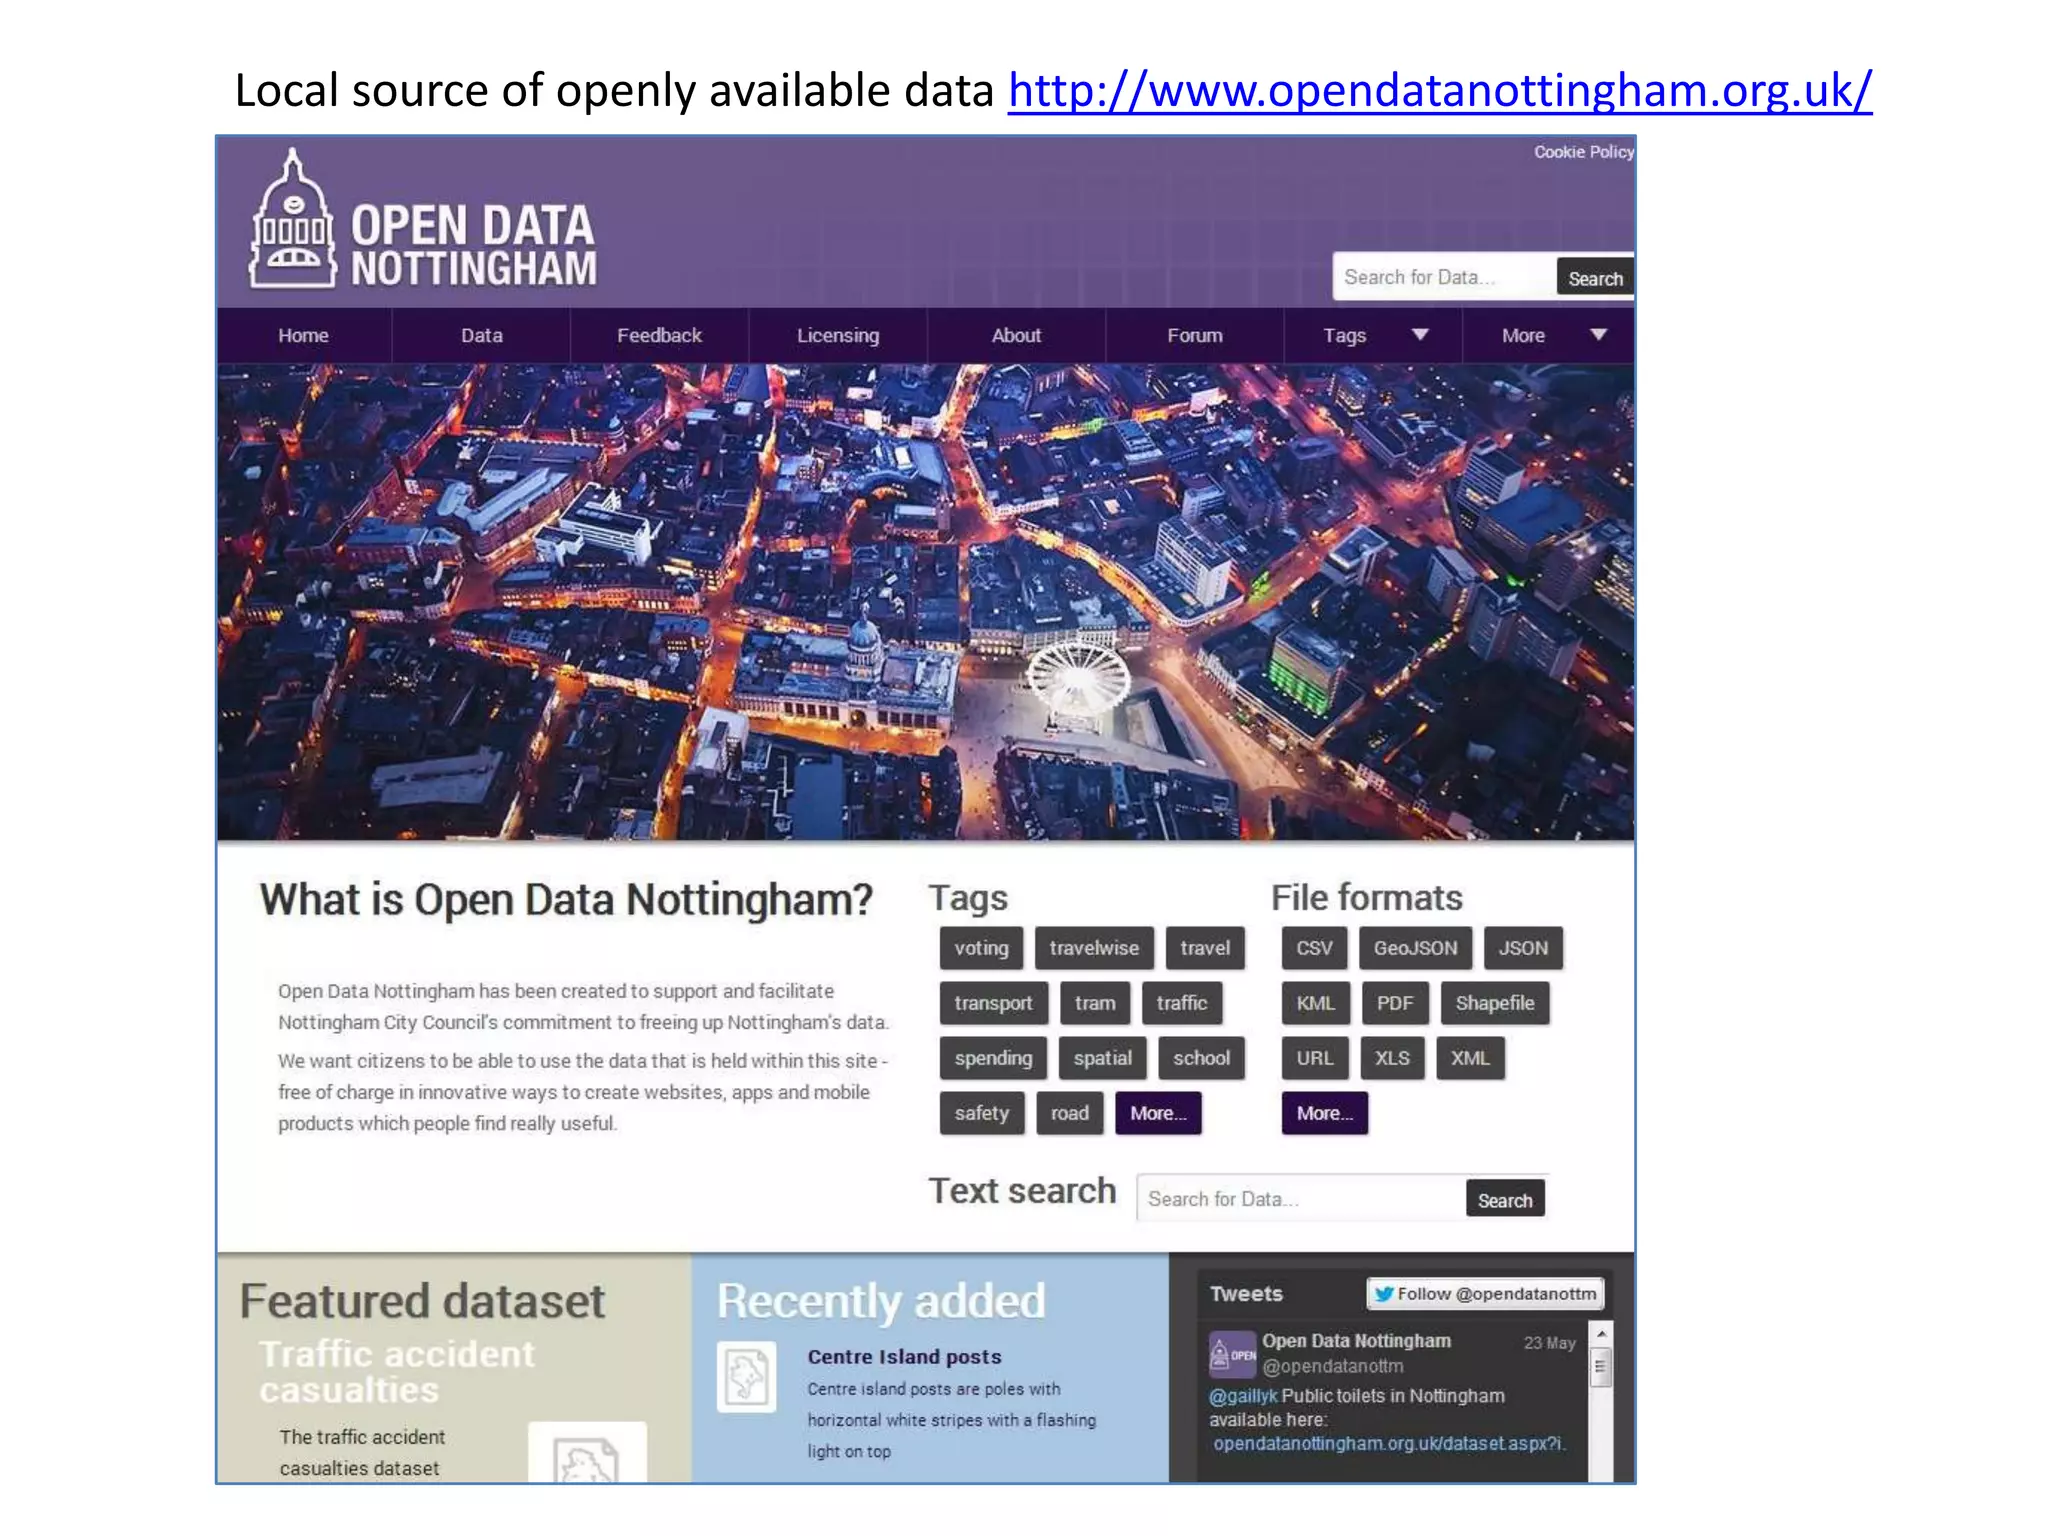Screen dimensions: 2048x1536
Task: Expand the Tags menu dropdown arrow
Action: (1420, 335)
